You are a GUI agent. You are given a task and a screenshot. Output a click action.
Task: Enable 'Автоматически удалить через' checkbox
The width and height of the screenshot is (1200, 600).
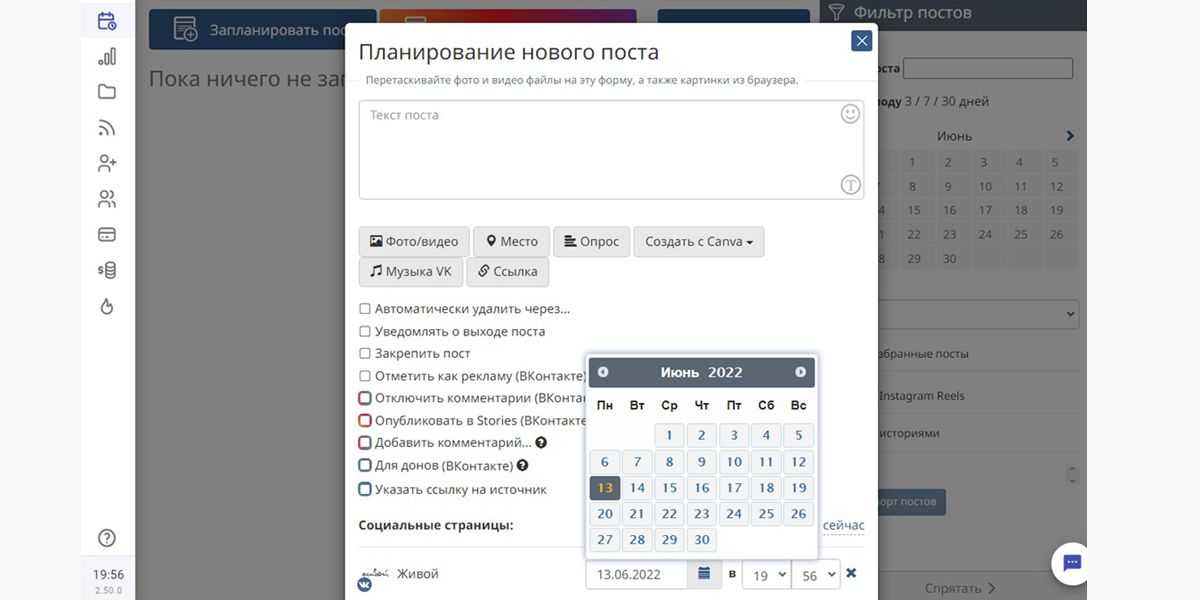click(365, 309)
